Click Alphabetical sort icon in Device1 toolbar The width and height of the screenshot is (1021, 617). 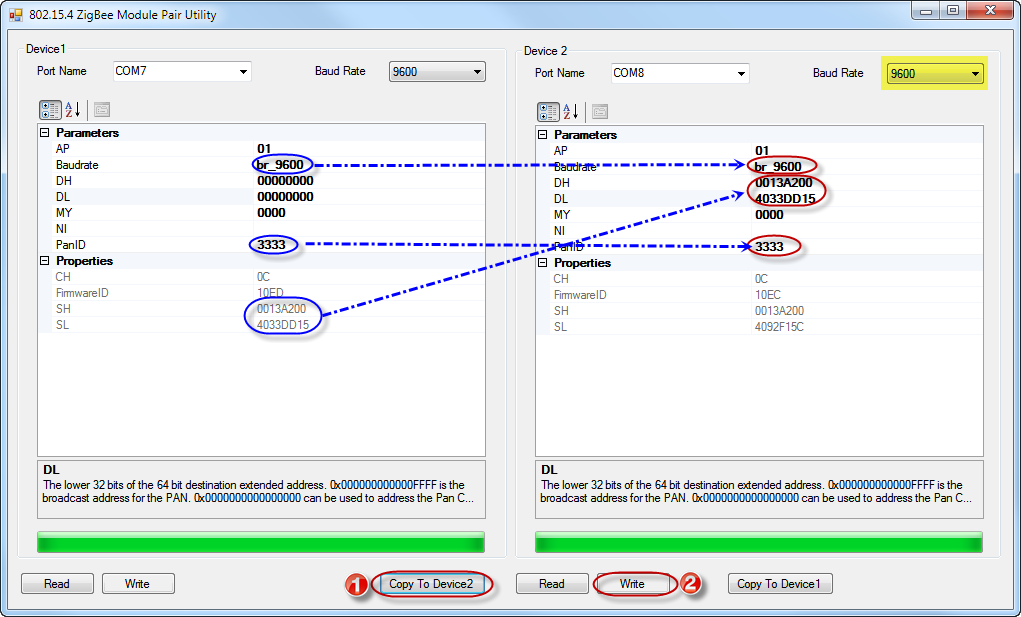click(x=72, y=110)
